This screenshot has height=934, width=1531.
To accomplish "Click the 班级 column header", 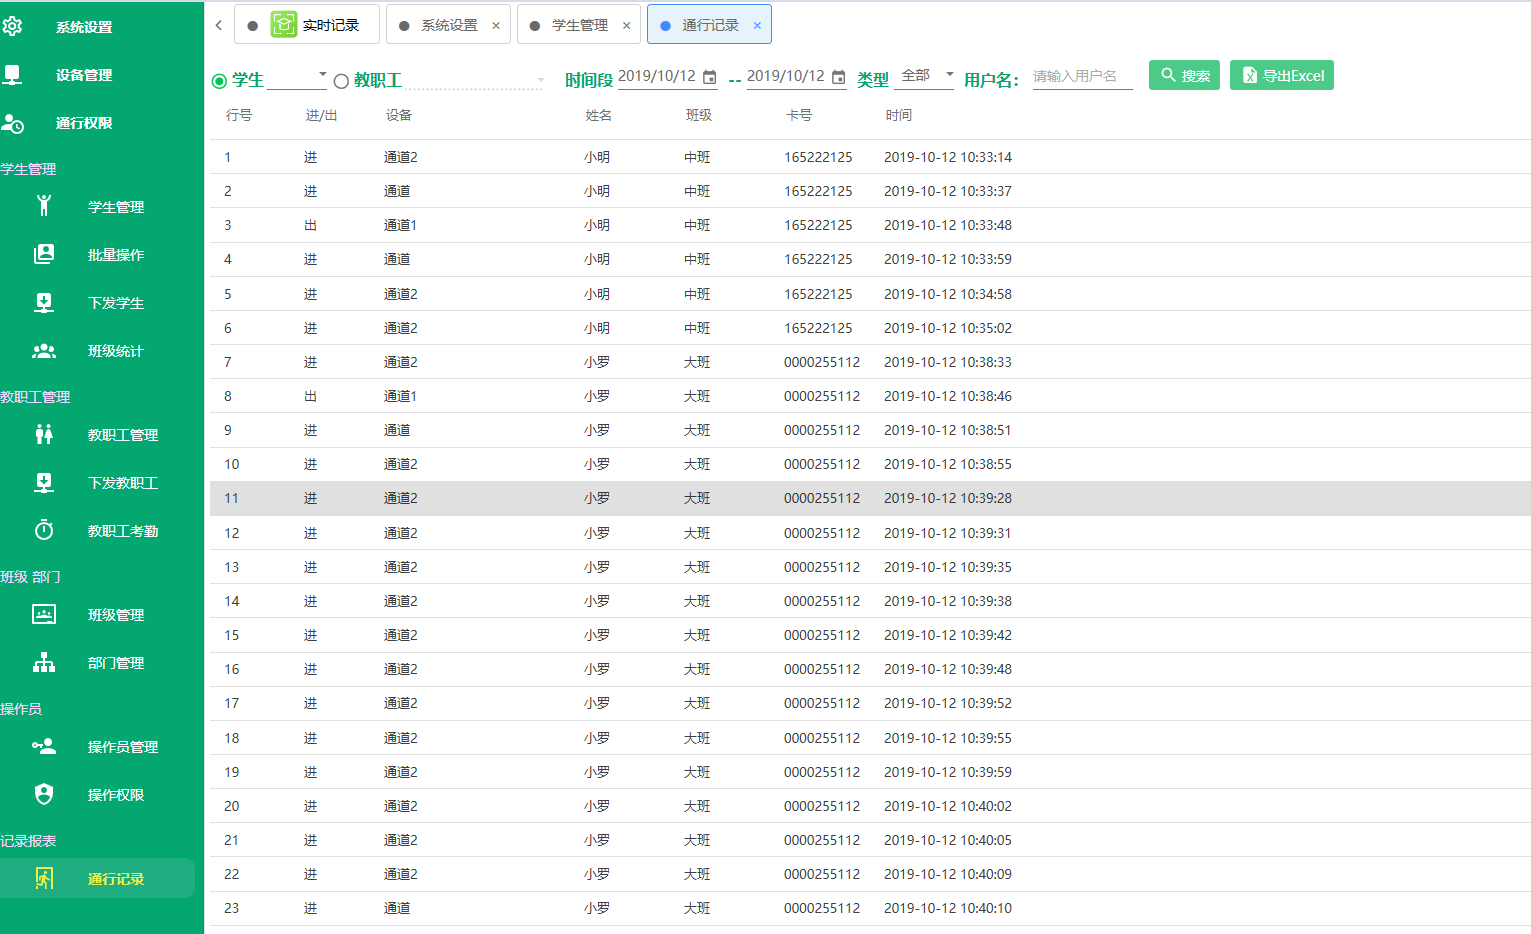I will [699, 115].
